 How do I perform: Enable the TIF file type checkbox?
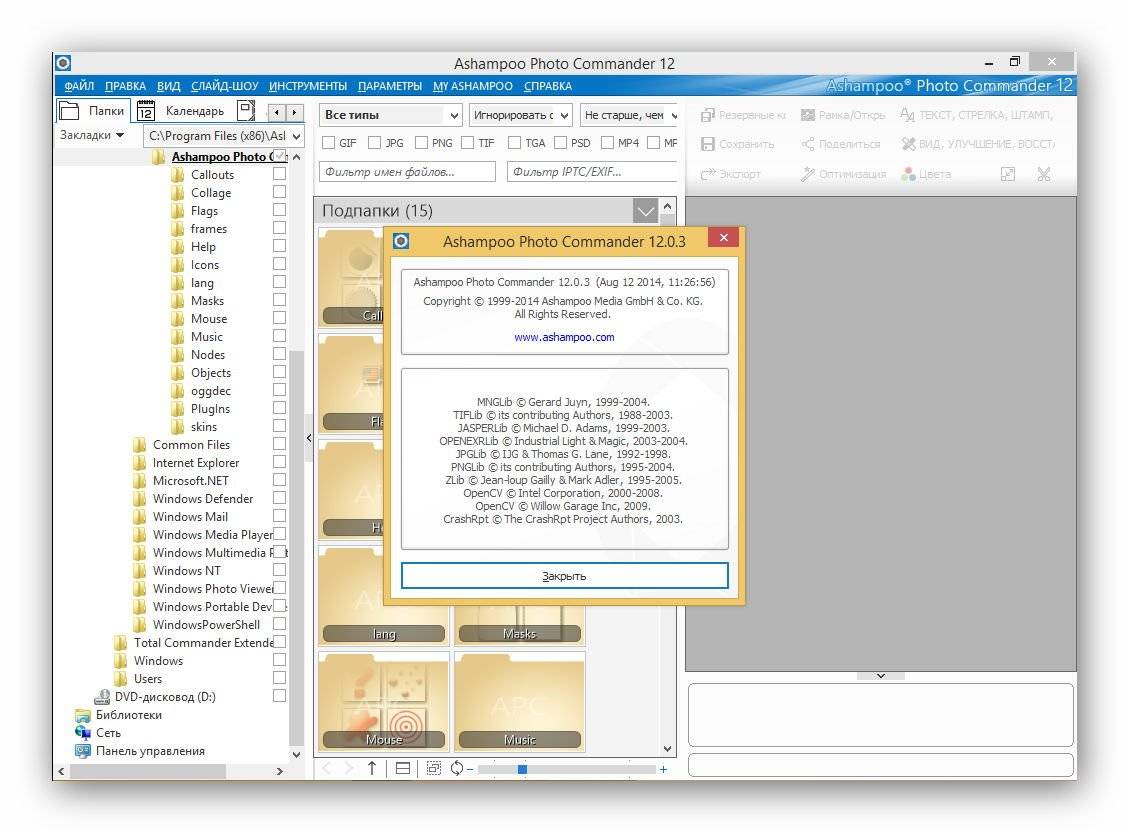tap(467, 143)
